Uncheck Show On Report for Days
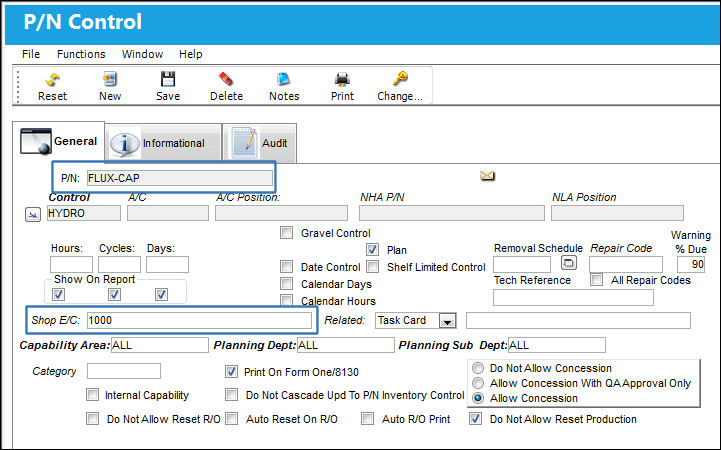Screen dimensions: 721x450 tap(161, 294)
